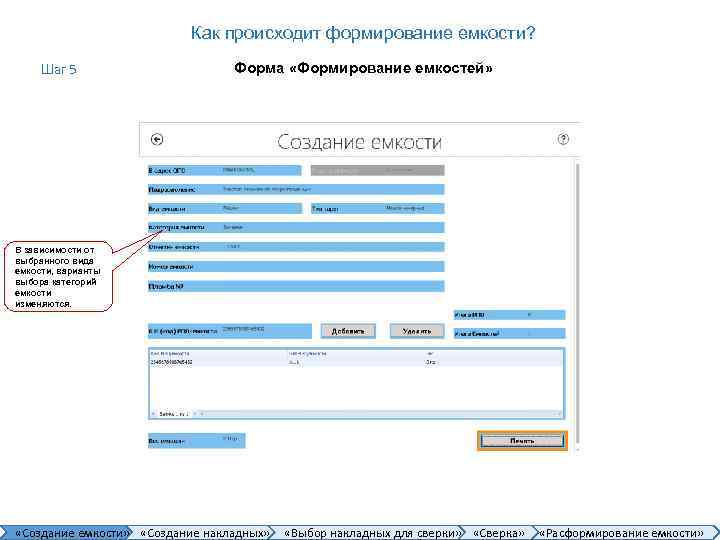Click the Подразделение field

click(296, 189)
